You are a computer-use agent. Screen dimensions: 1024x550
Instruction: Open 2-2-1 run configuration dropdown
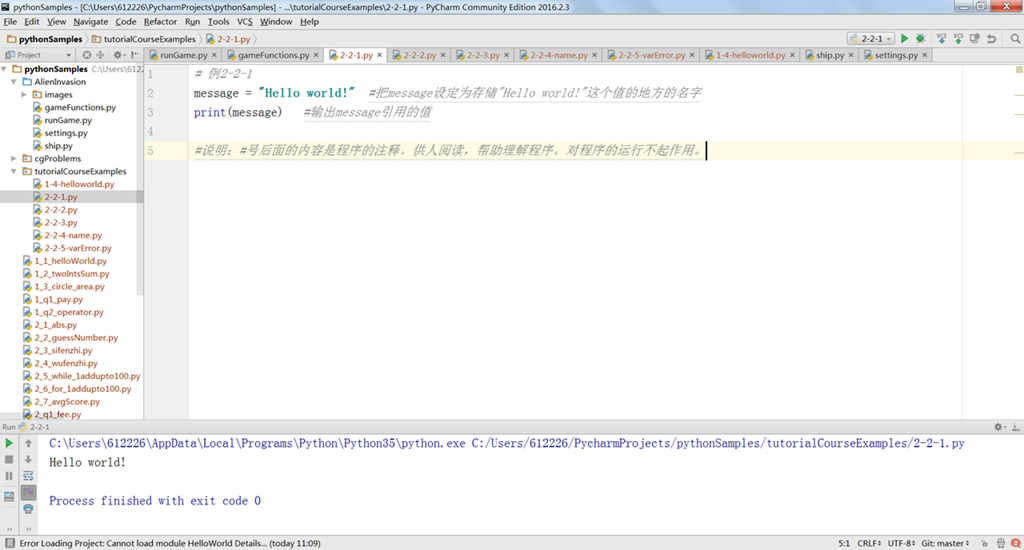point(871,39)
